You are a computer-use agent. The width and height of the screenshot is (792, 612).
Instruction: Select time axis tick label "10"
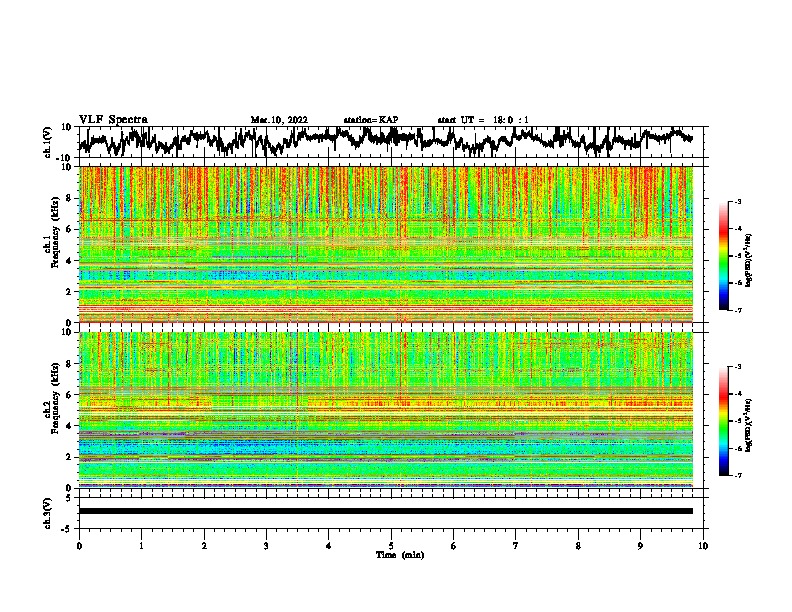703,546
